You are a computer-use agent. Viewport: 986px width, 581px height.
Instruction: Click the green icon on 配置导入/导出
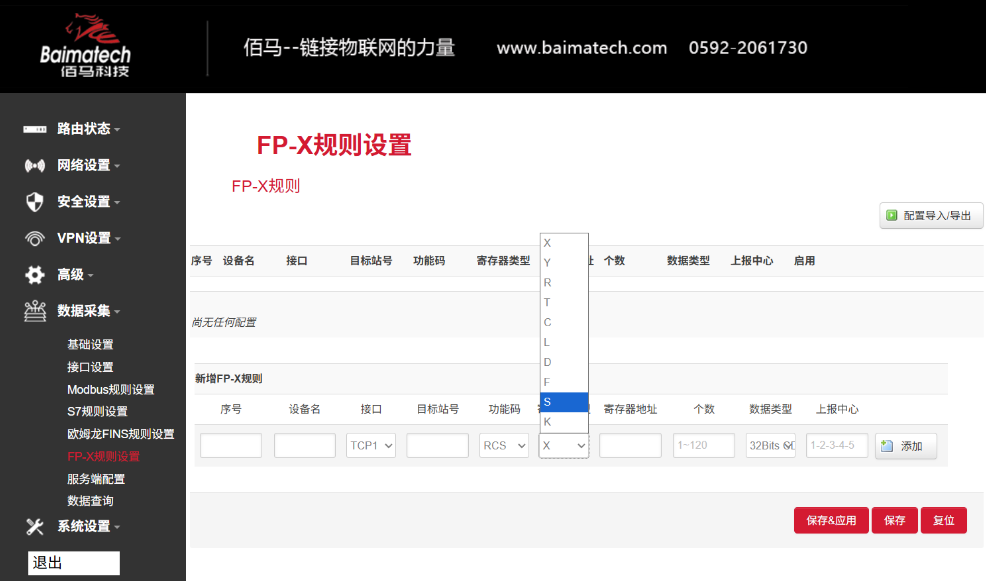point(891,216)
